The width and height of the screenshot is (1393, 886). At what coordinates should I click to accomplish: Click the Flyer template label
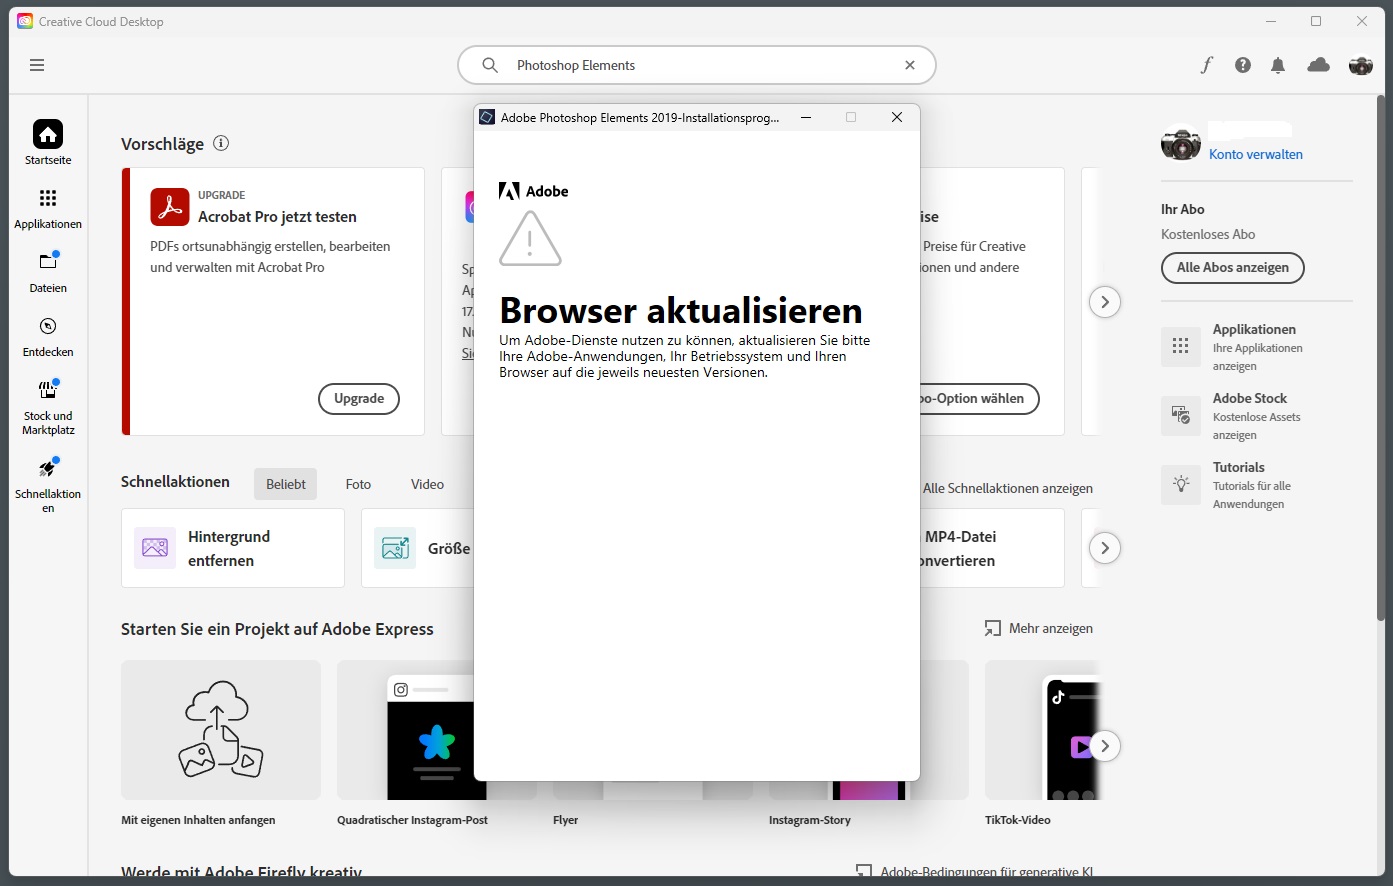[566, 820]
